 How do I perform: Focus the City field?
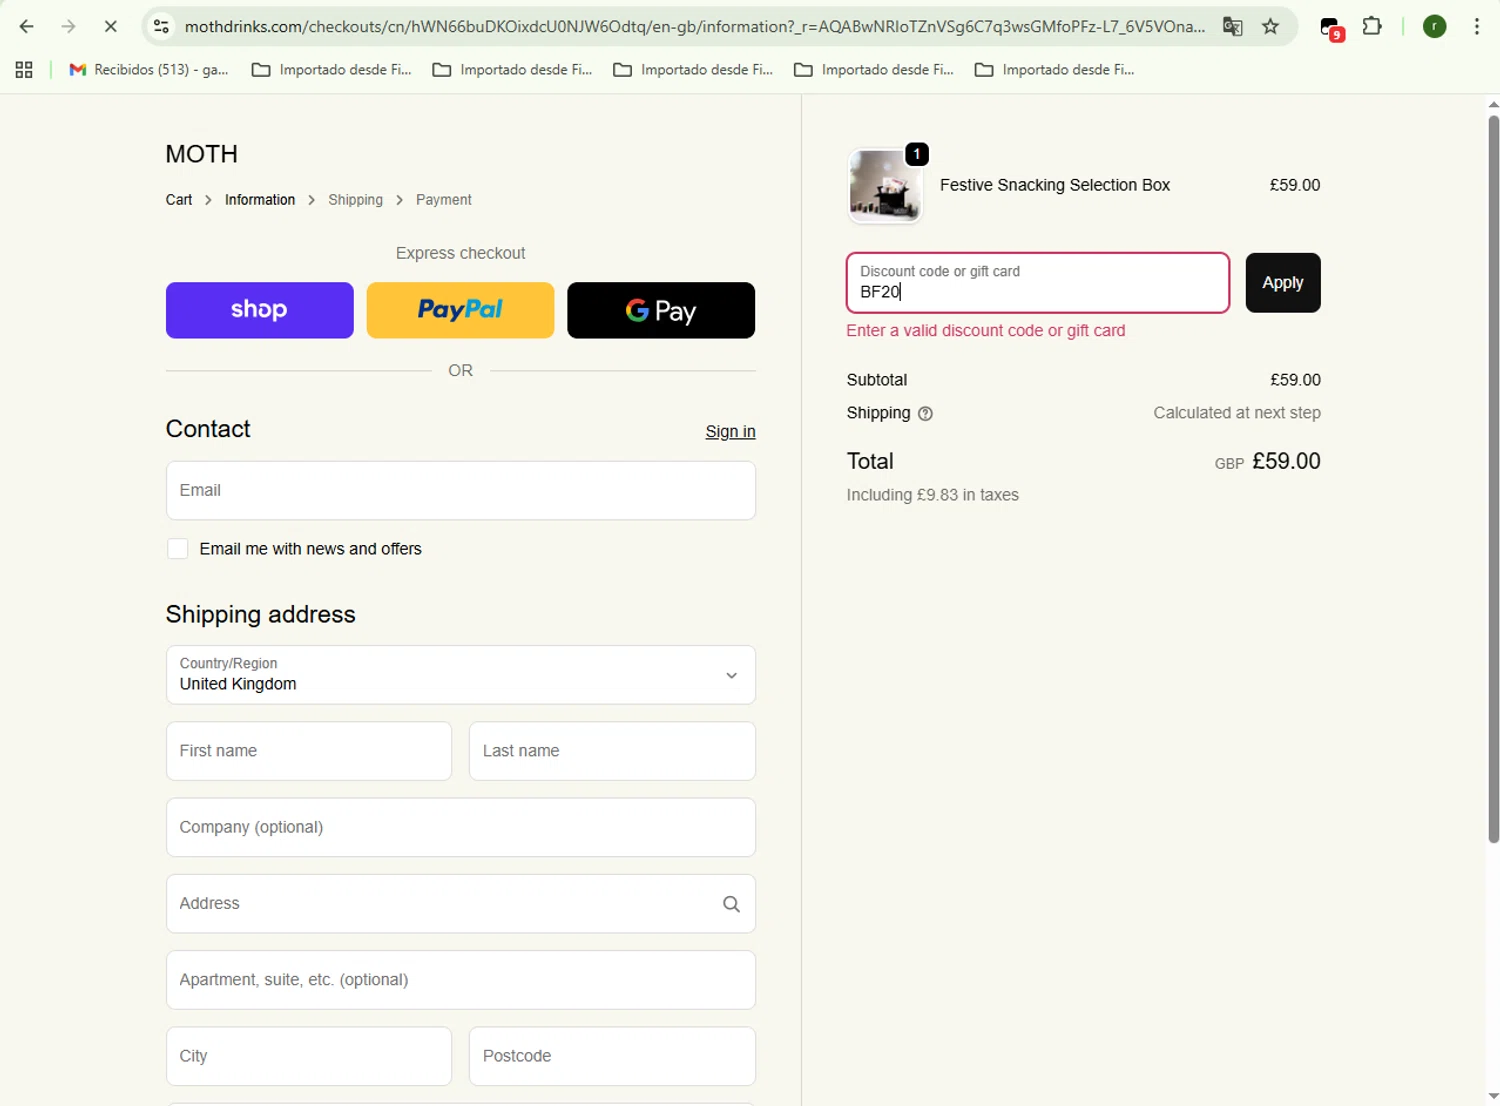pyautogui.click(x=309, y=1056)
